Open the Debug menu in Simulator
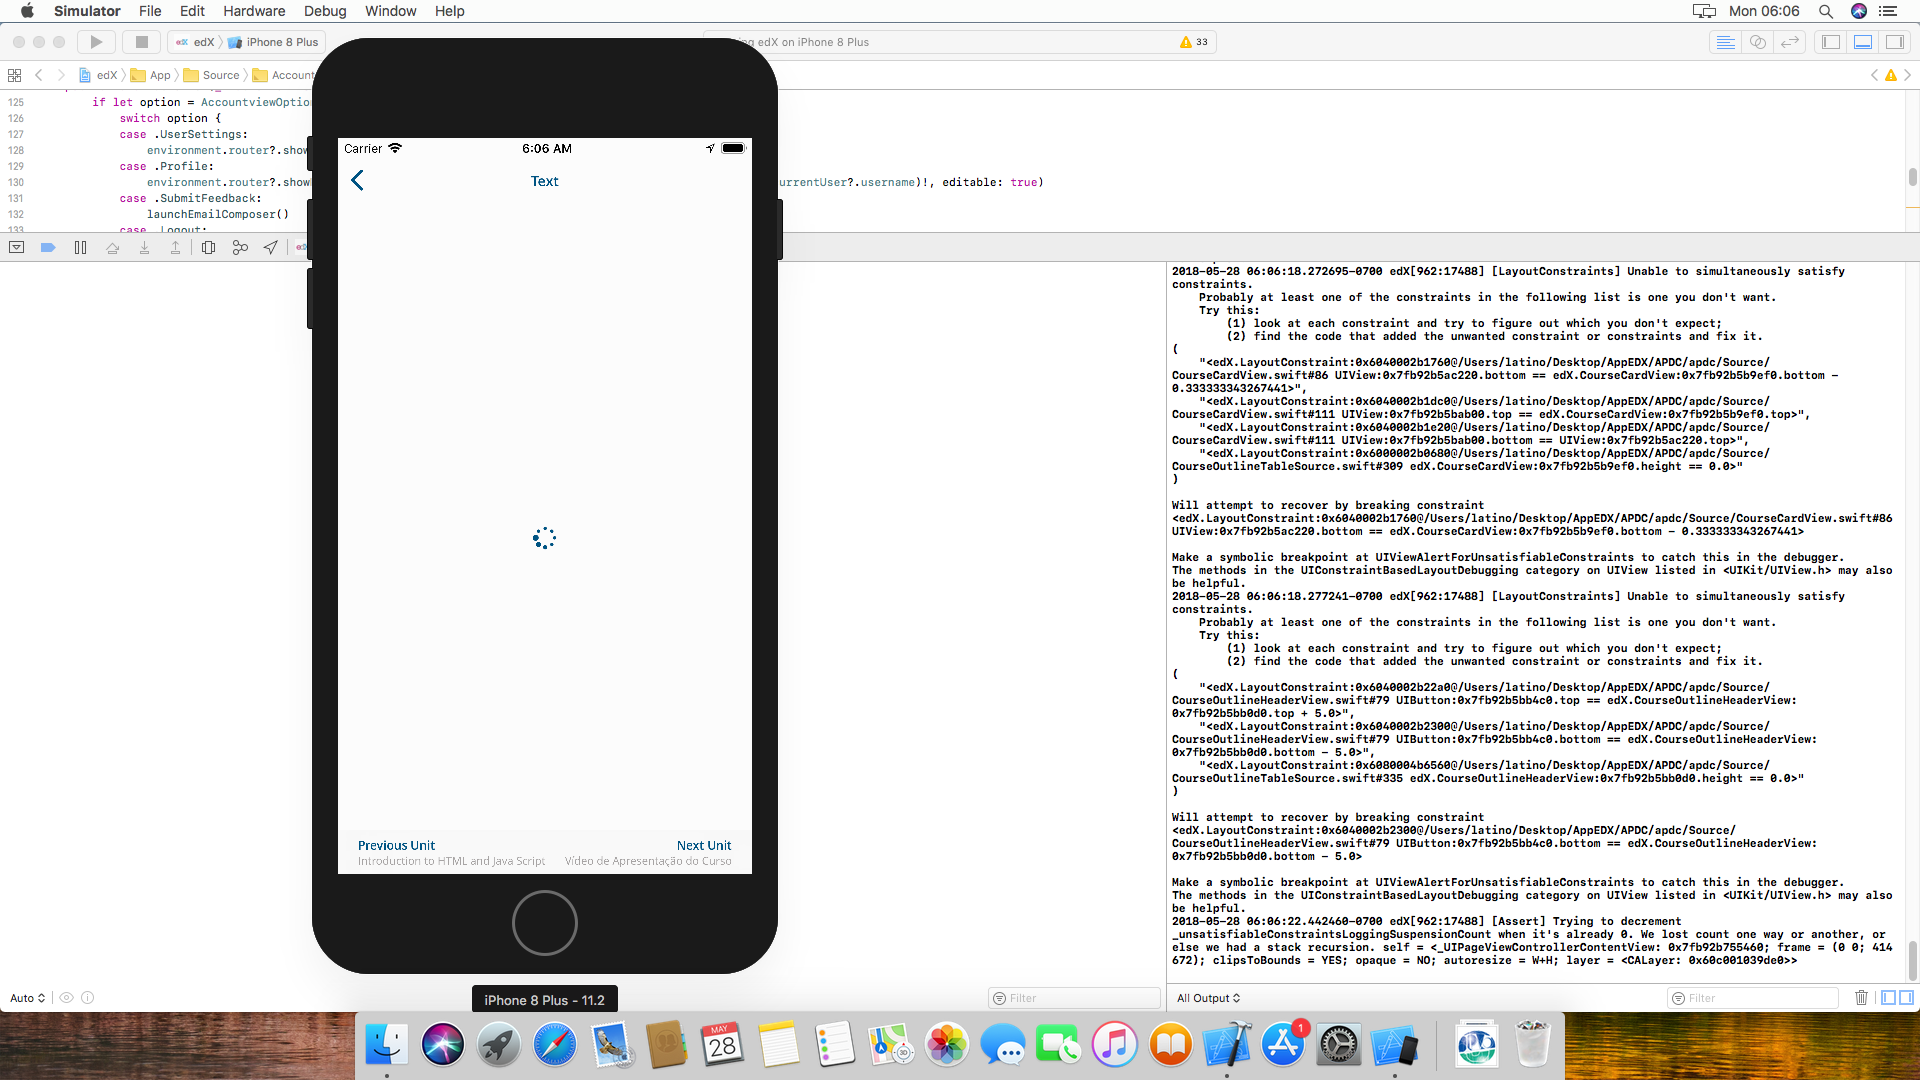Screen dimensions: 1920x1080 [325, 11]
